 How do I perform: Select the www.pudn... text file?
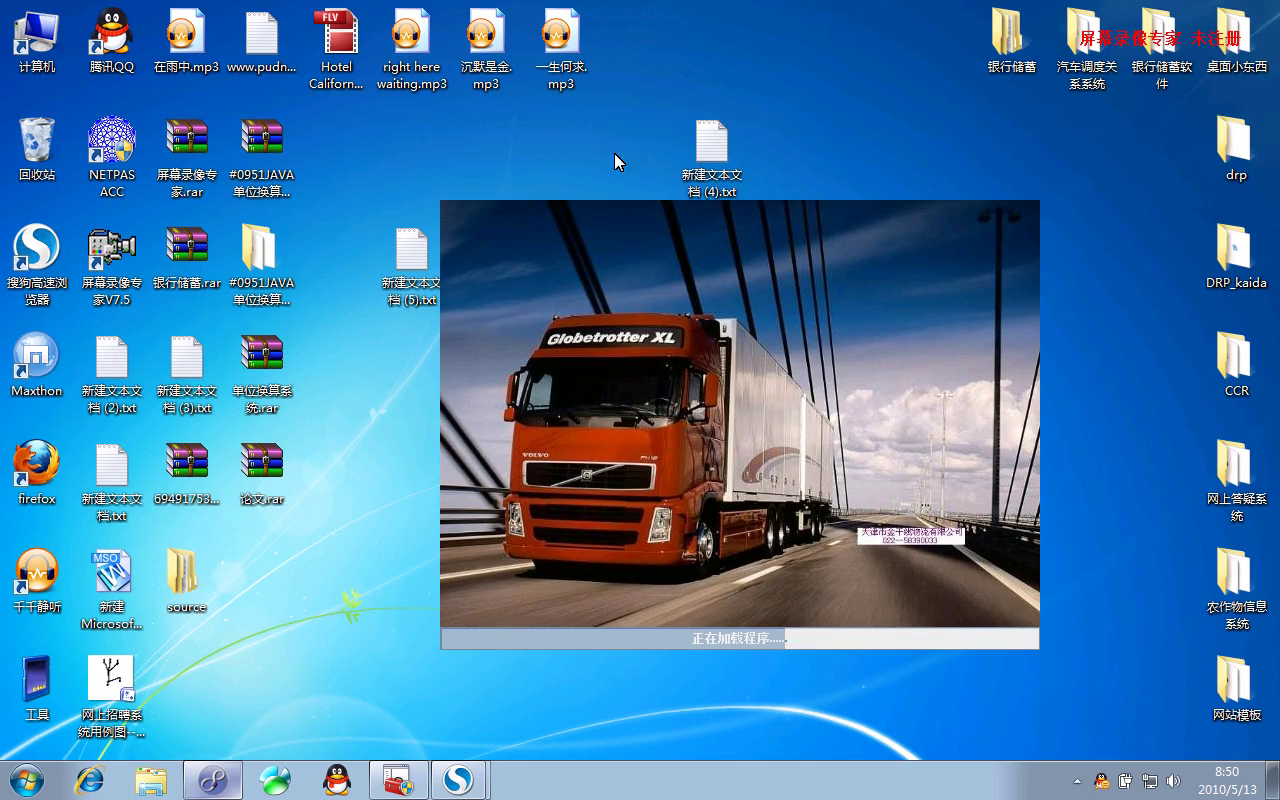(x=262, y=40)
